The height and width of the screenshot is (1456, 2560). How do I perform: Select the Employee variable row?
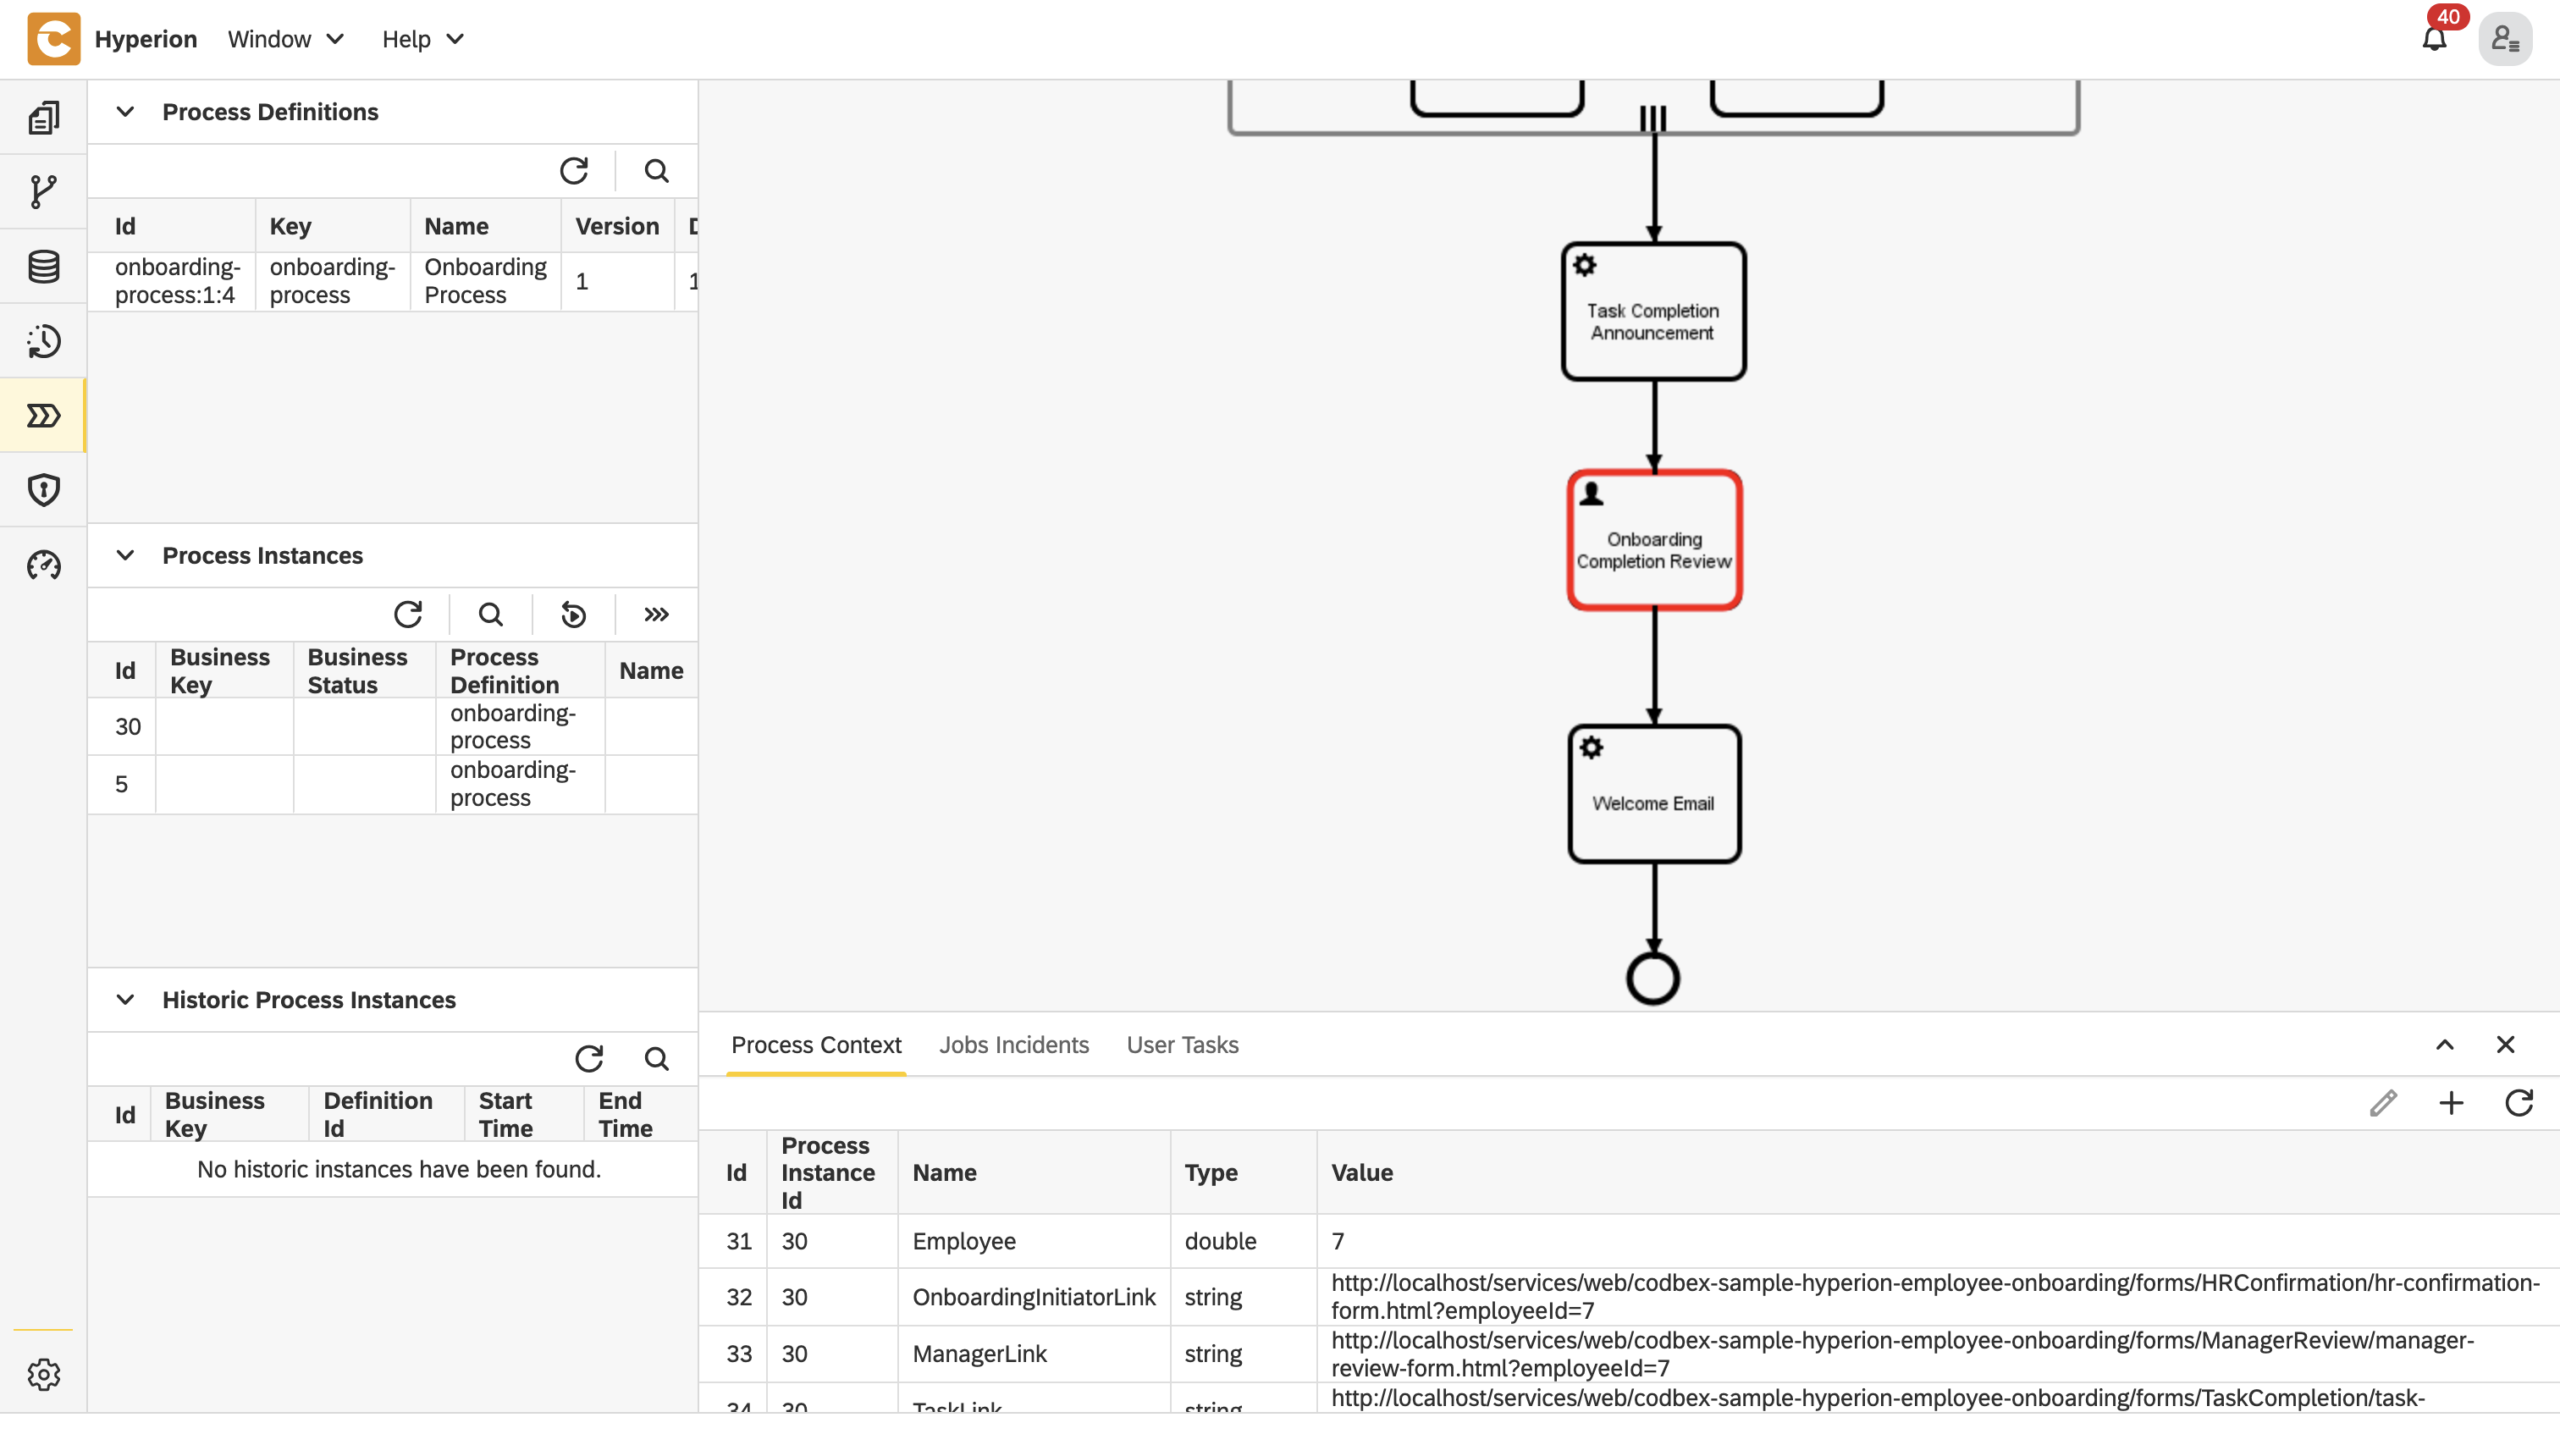pos(1629,1241)
